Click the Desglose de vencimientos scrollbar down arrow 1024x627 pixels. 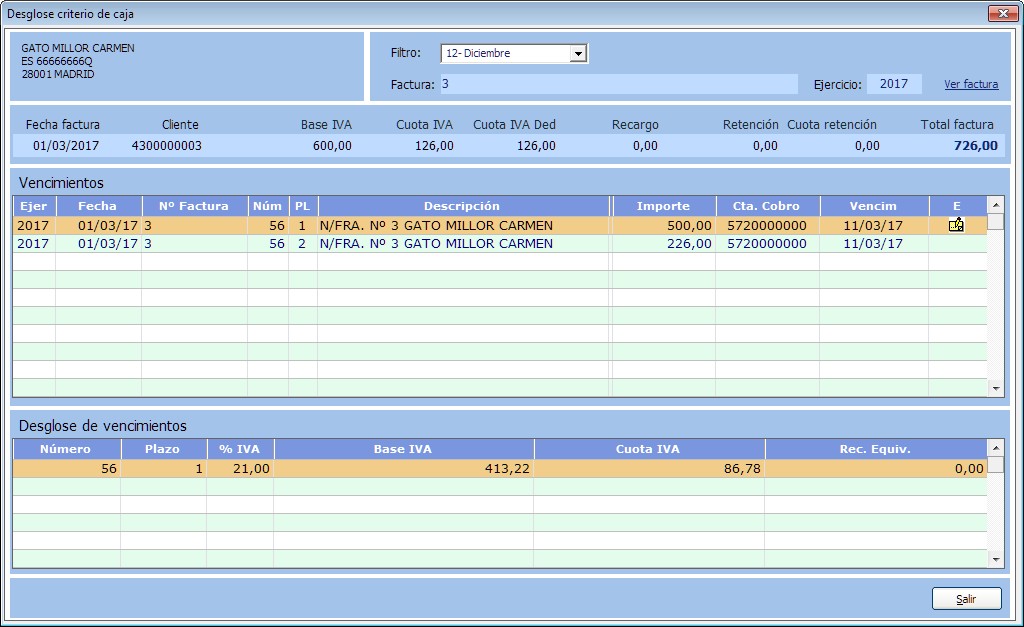[996, 560]
